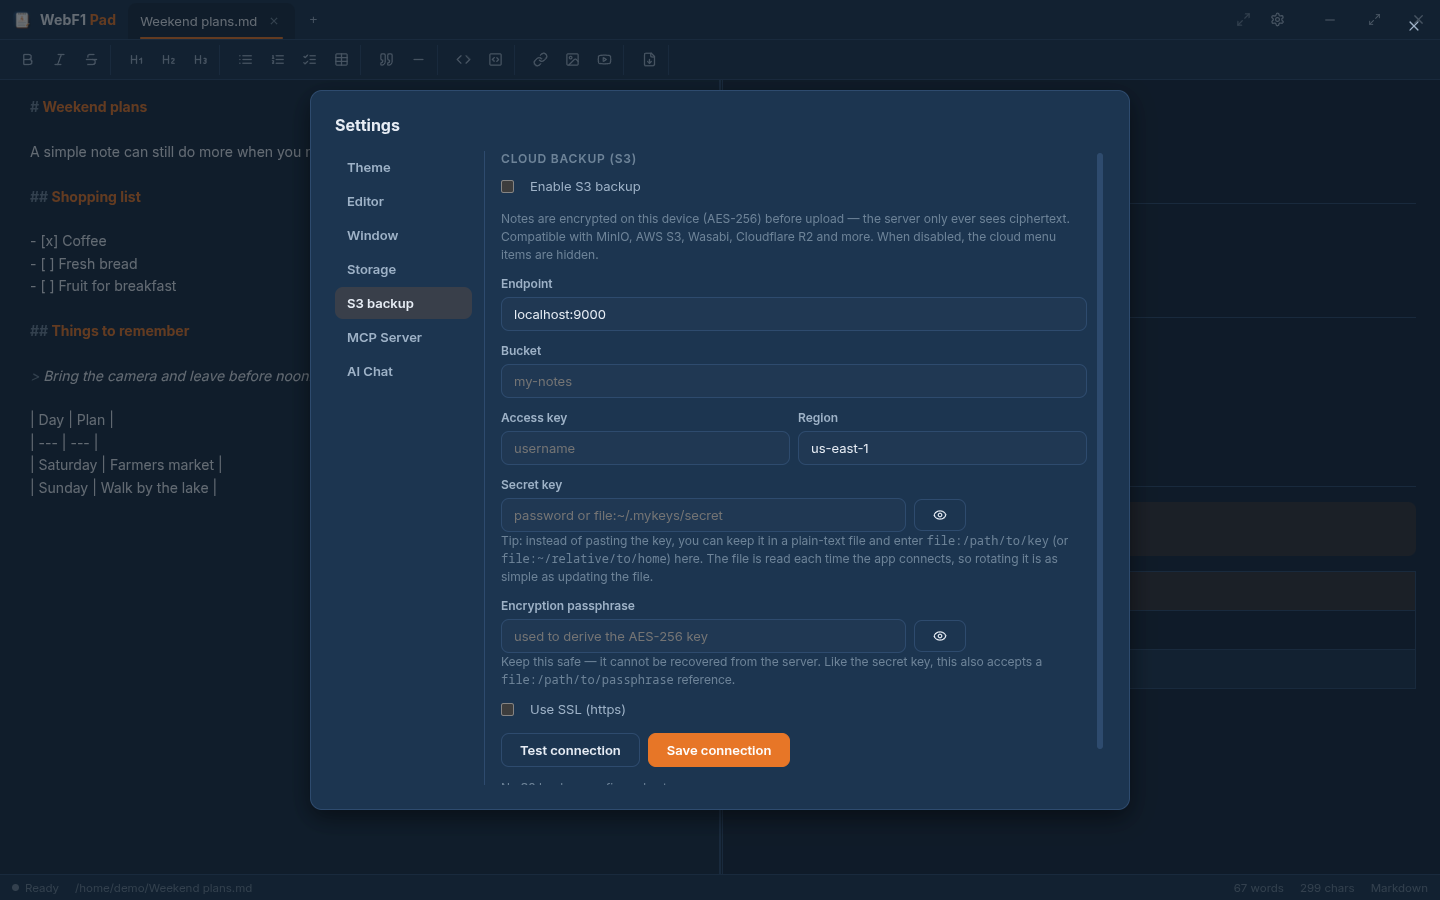Insert a code block
1440x900 pixels.
[496, 60]
